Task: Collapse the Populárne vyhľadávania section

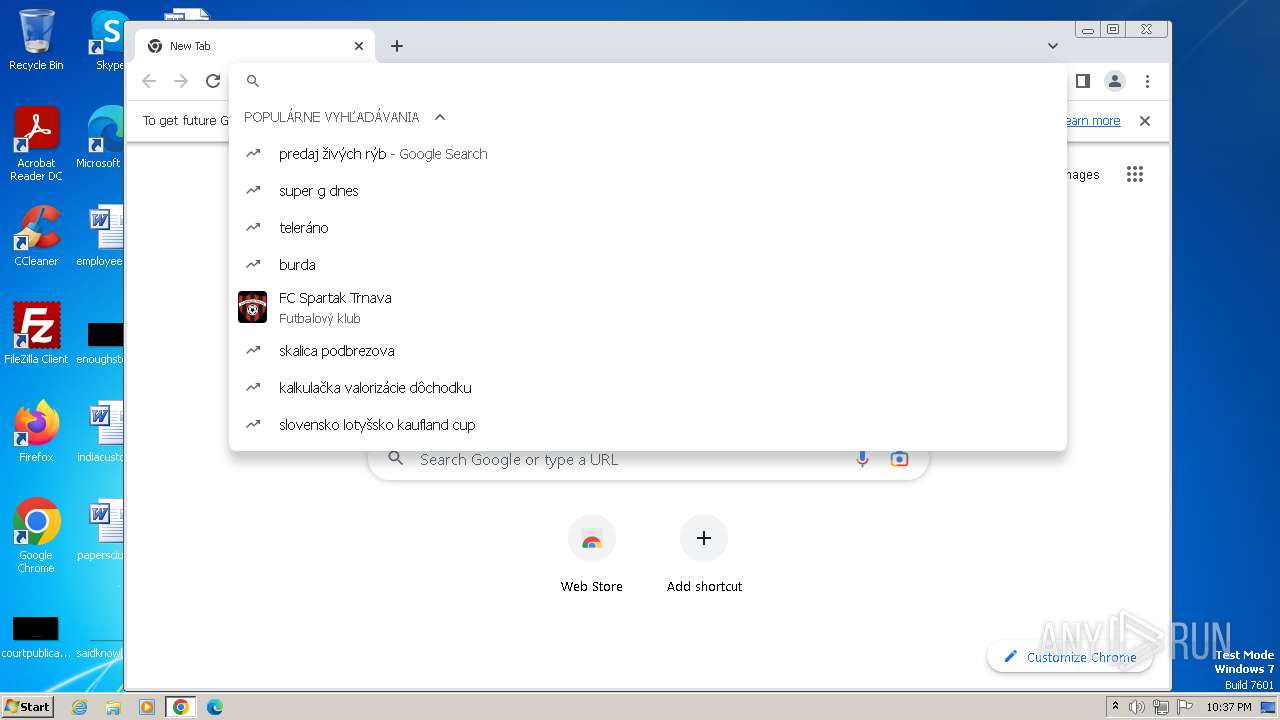Action: [439, 117]
